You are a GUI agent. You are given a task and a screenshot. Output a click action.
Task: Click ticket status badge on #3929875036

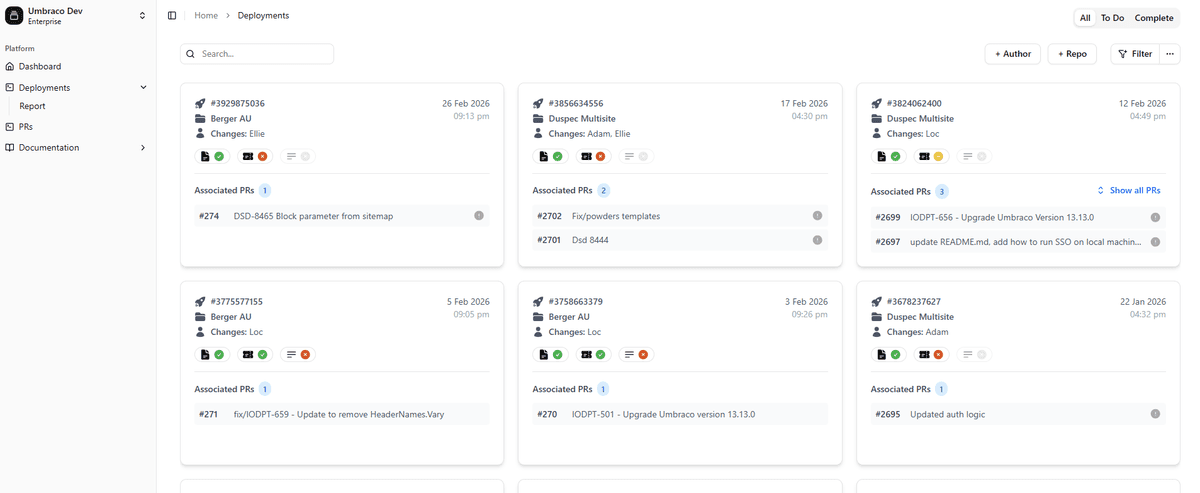(255, 156)
